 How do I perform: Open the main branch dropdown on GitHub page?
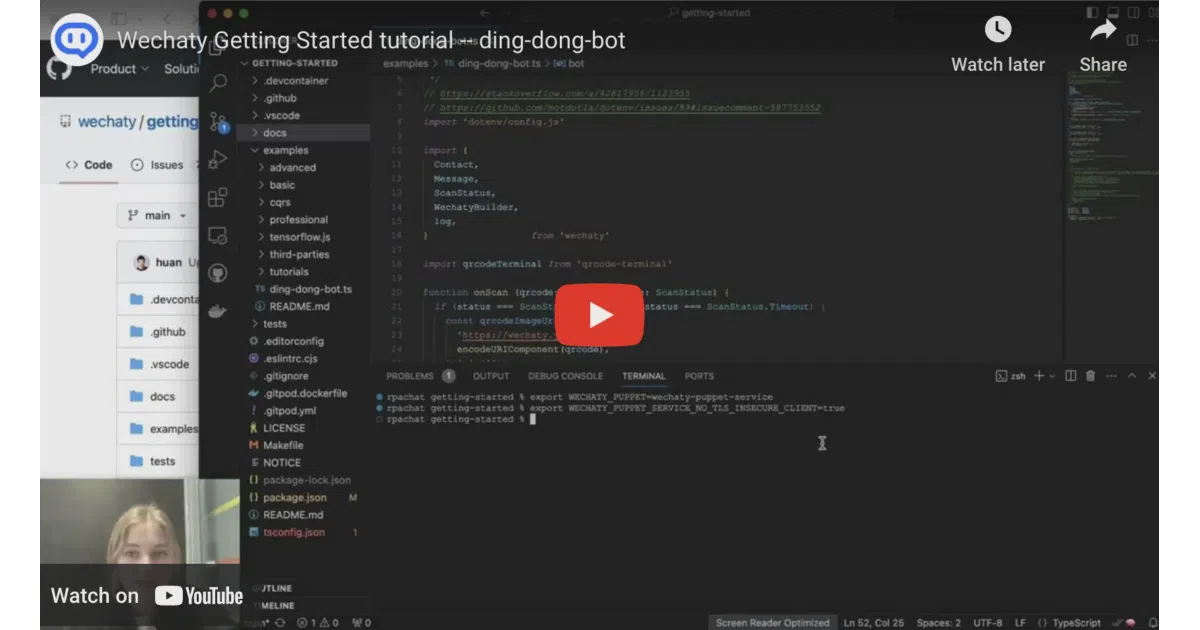click(x=157, y=215)
